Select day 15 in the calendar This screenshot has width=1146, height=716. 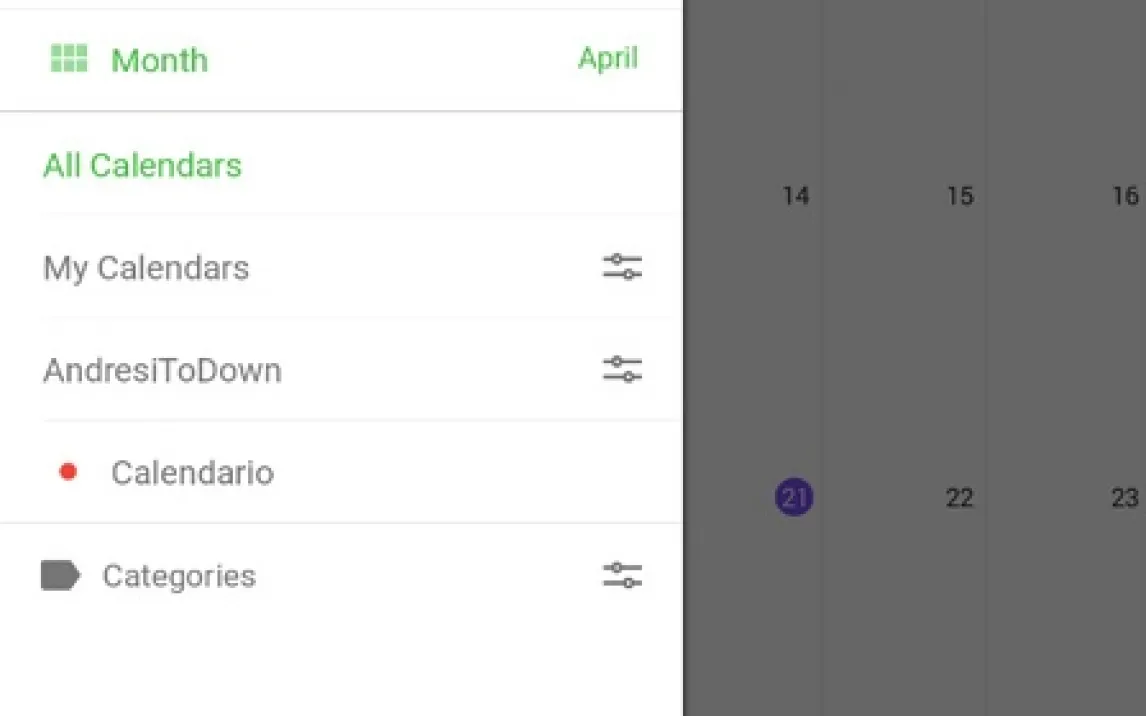point(959,196)
